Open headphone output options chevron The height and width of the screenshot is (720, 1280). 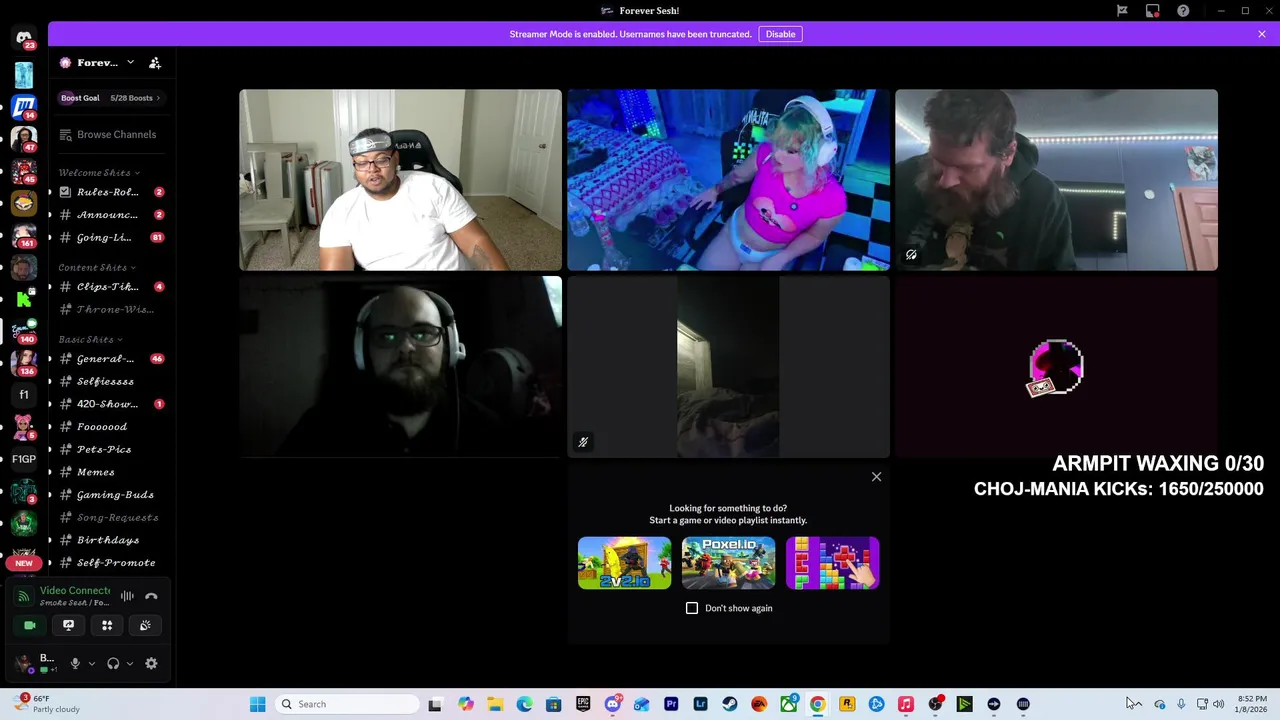coord(130,663)
